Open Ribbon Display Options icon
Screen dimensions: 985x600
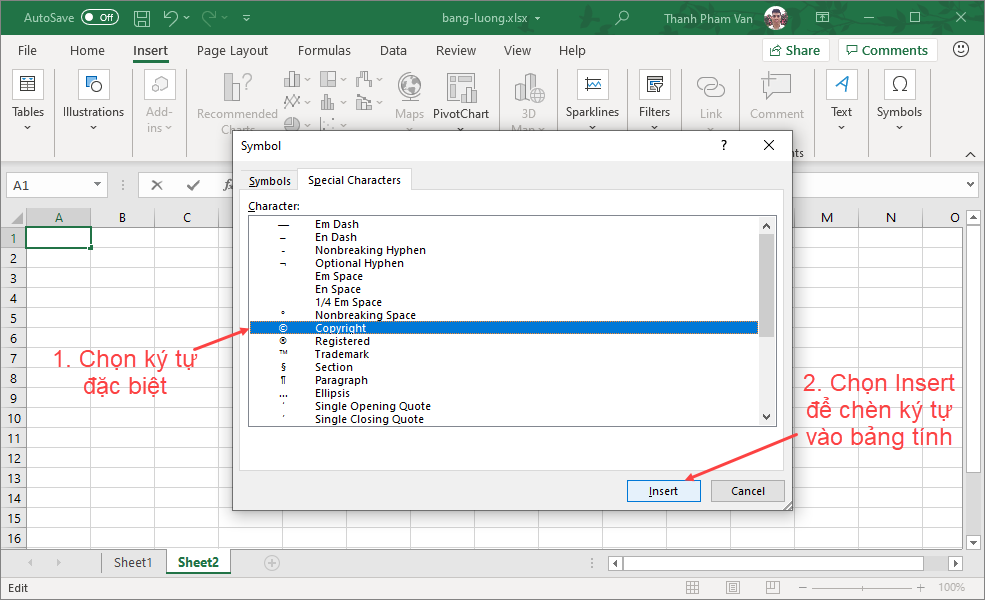(x=822, y=18)
